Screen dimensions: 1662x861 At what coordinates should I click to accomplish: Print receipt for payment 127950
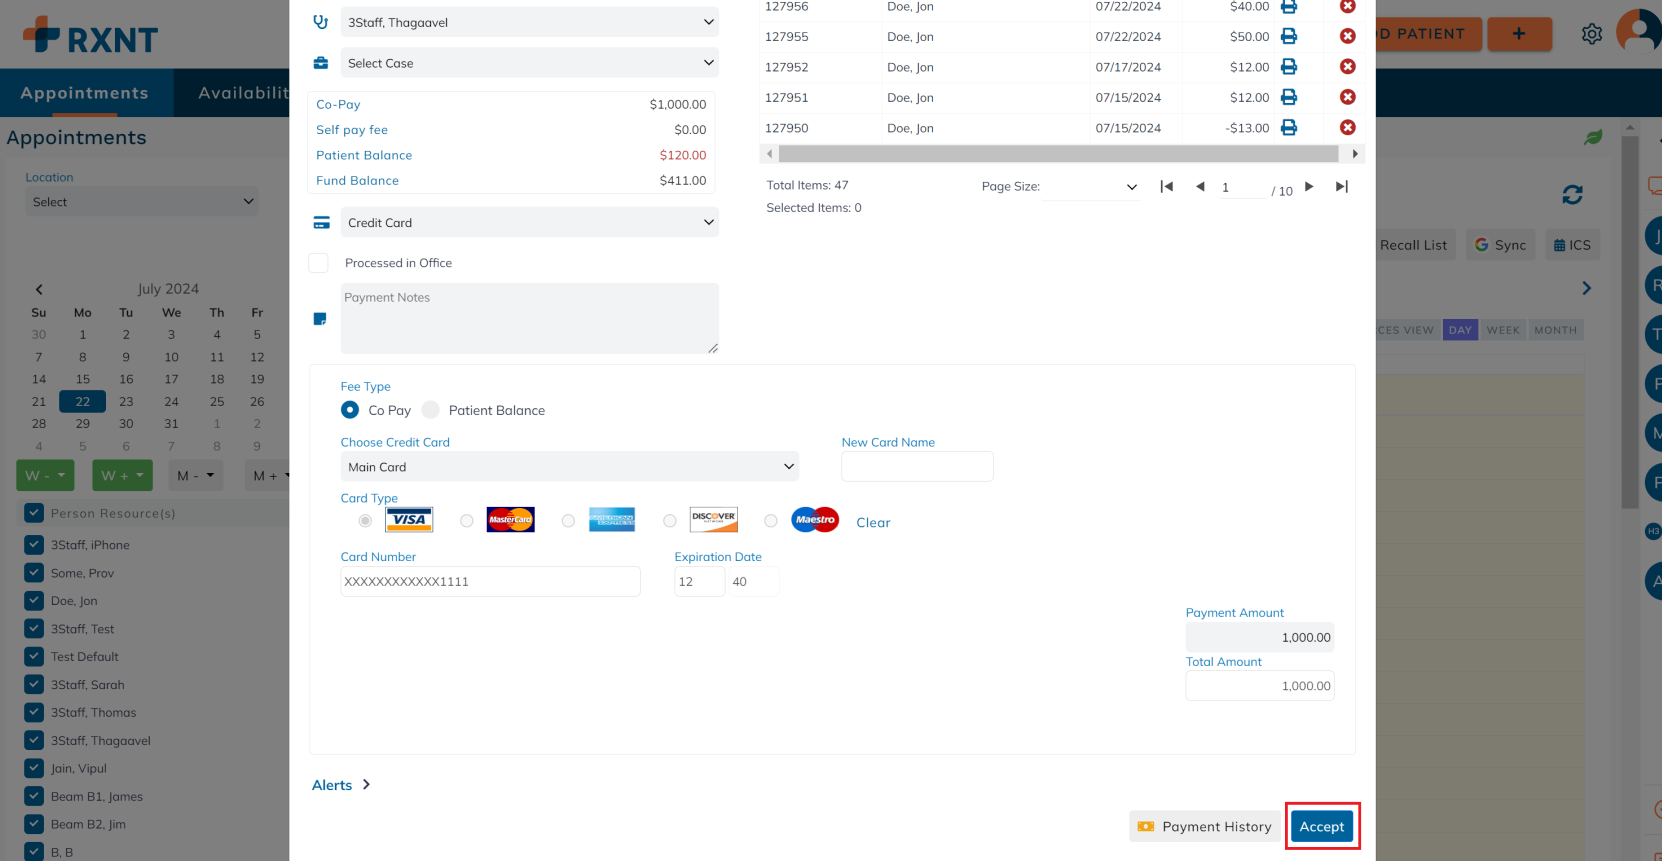click(1289, 128)
